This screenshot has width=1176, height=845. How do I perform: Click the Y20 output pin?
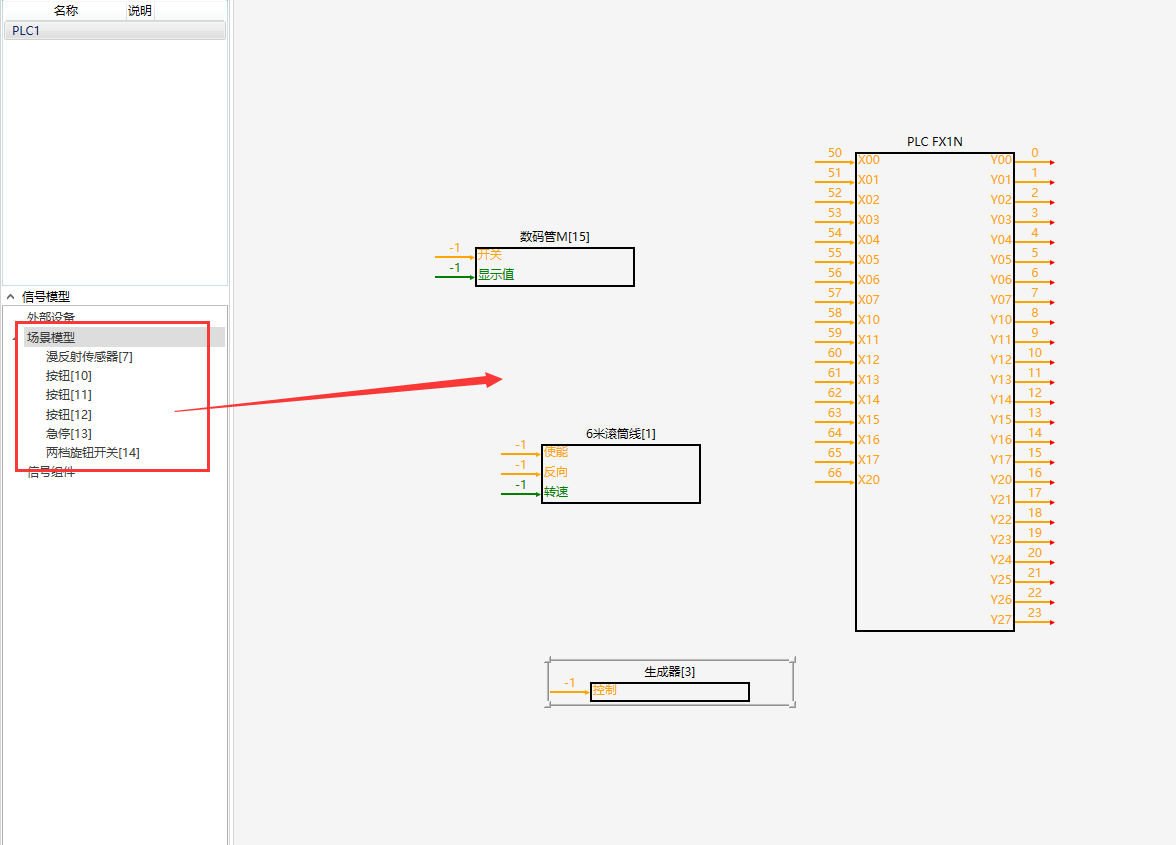tap(1001, 480)
